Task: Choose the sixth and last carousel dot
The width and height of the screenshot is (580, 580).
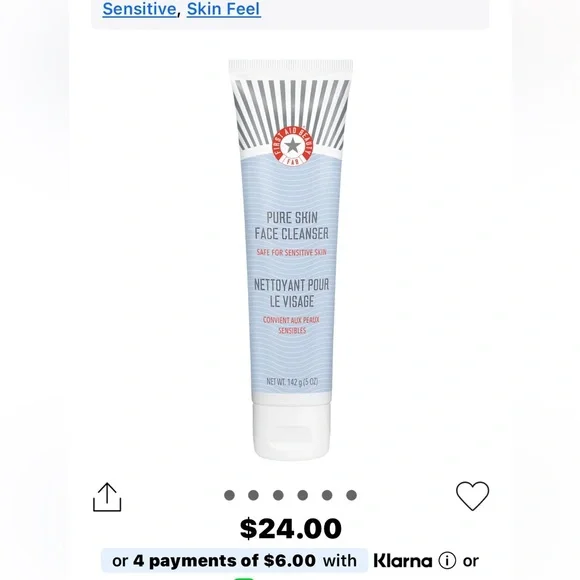Action: point(351,495)
